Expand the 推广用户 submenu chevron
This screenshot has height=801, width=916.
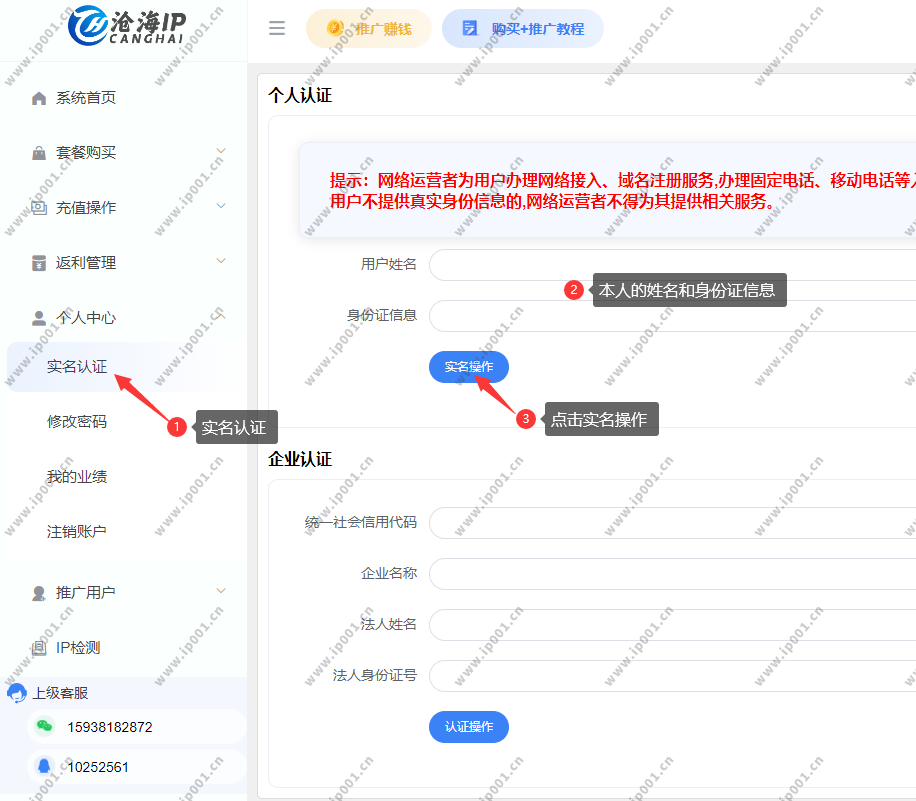221,592
